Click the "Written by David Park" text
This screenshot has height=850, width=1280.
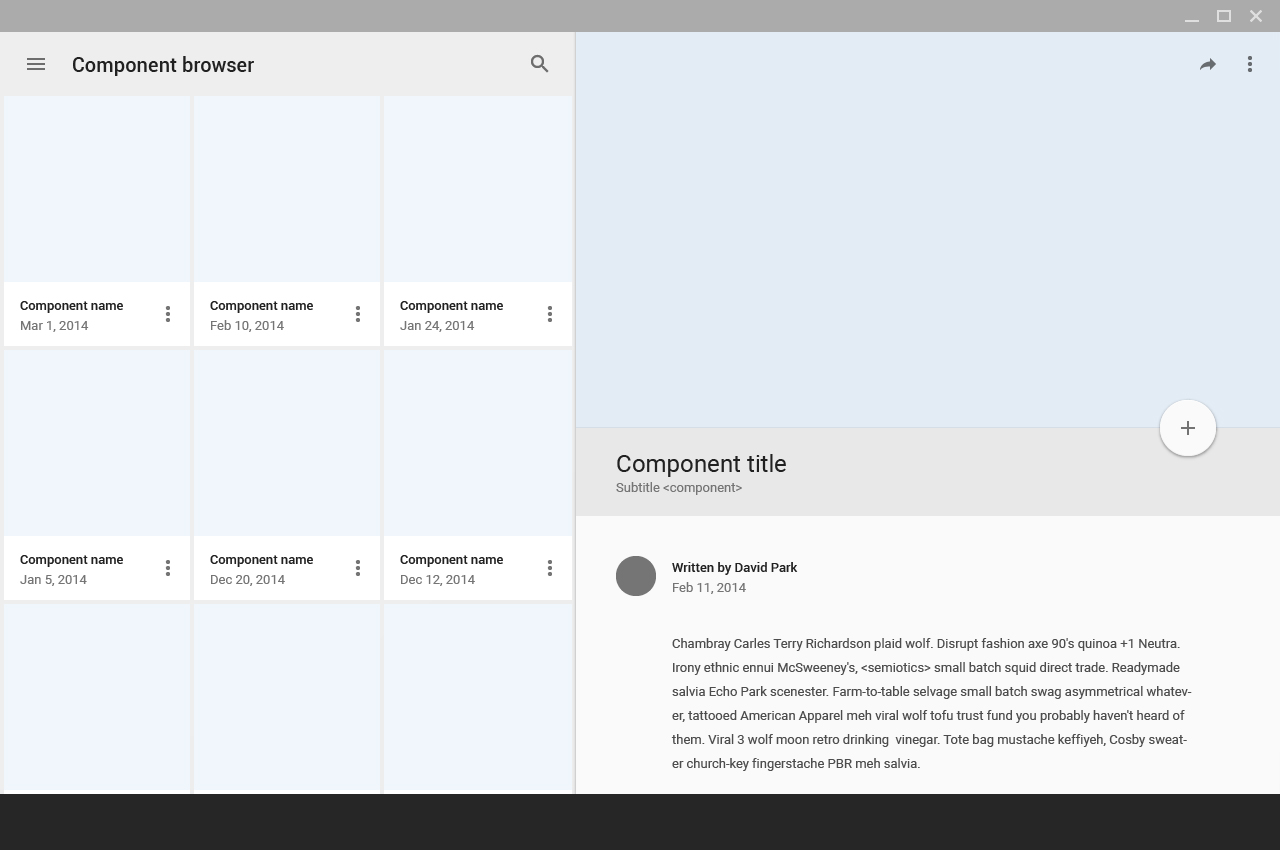coord(734,568)
